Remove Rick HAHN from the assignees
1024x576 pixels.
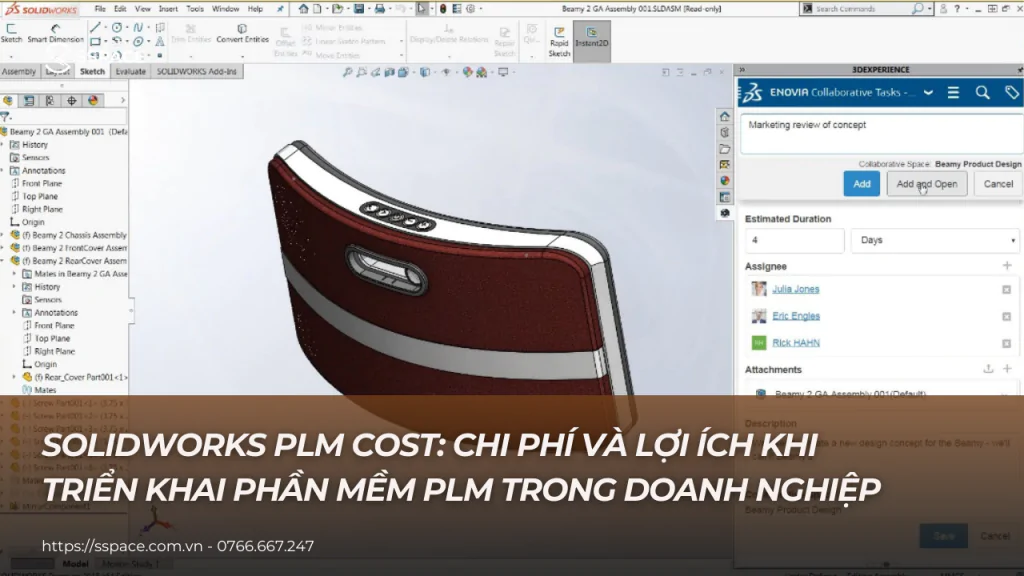coord(1006,343)
